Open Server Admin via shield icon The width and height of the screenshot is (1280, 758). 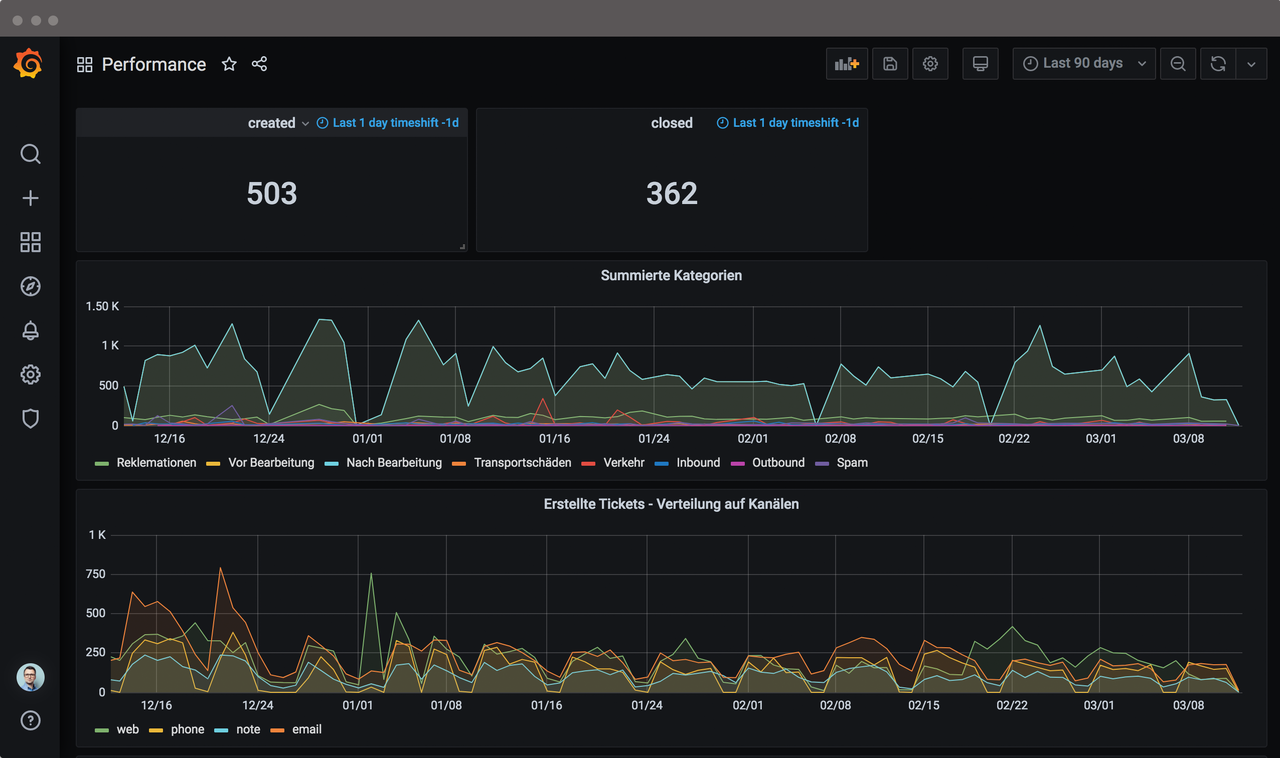click(x=30, y=418)
